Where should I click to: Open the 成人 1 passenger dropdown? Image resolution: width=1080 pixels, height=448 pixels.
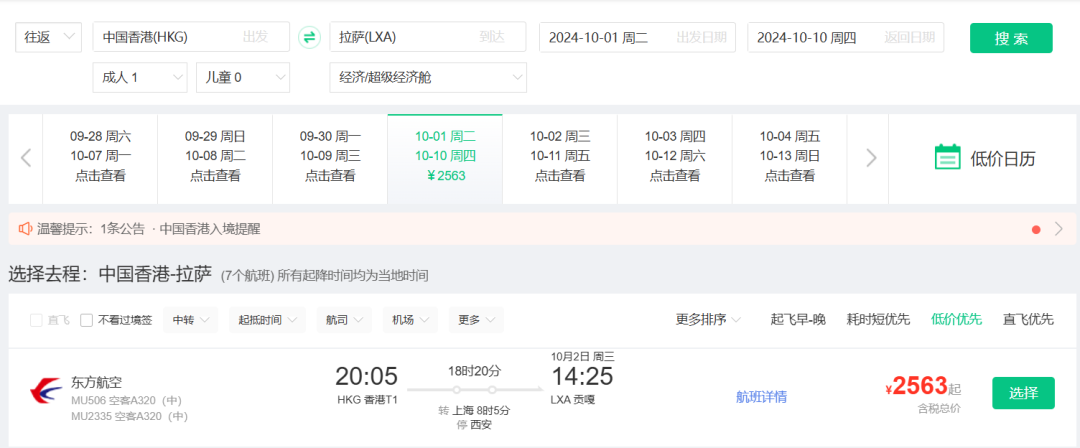tap(140, 77)
